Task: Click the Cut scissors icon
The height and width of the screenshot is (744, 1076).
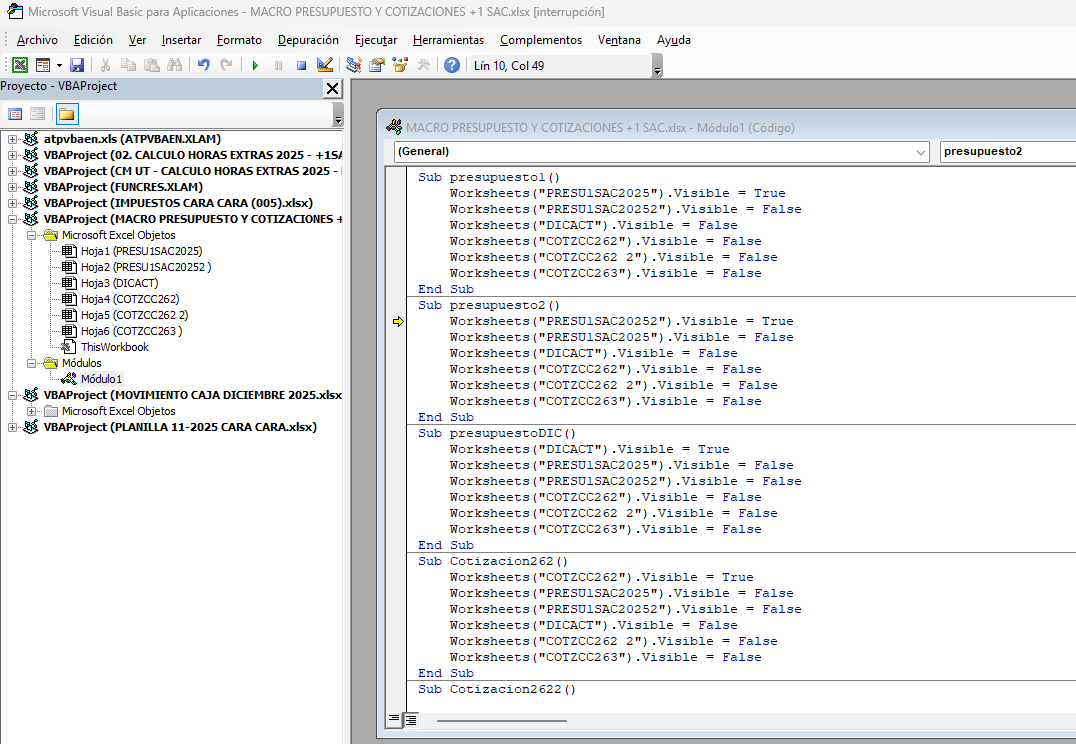Action: (105, 65)
